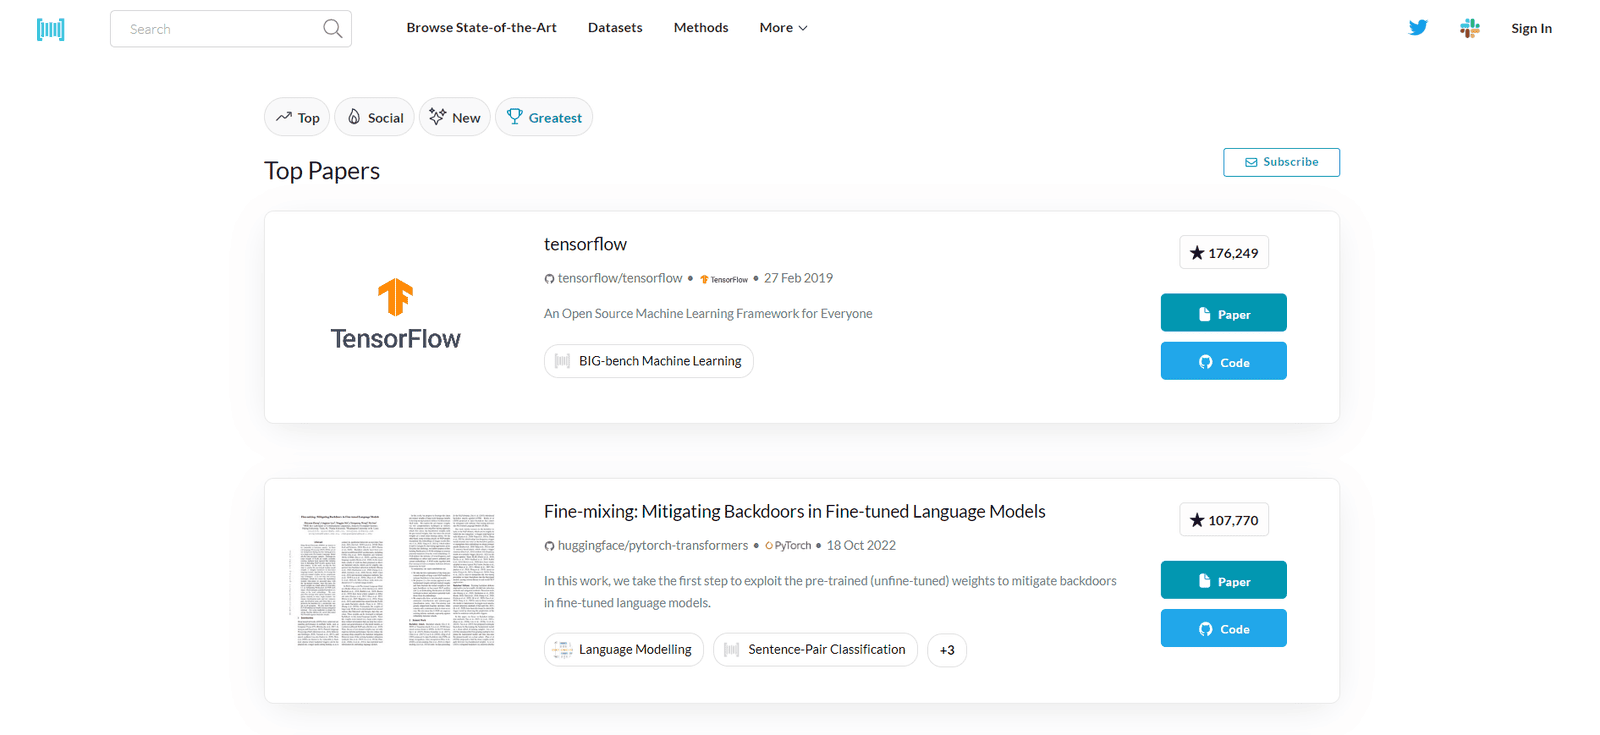Open Browse State-of-the-Art page
Image resolution: width=1600 pixels, height=735 pixels.
coord(481,28)
